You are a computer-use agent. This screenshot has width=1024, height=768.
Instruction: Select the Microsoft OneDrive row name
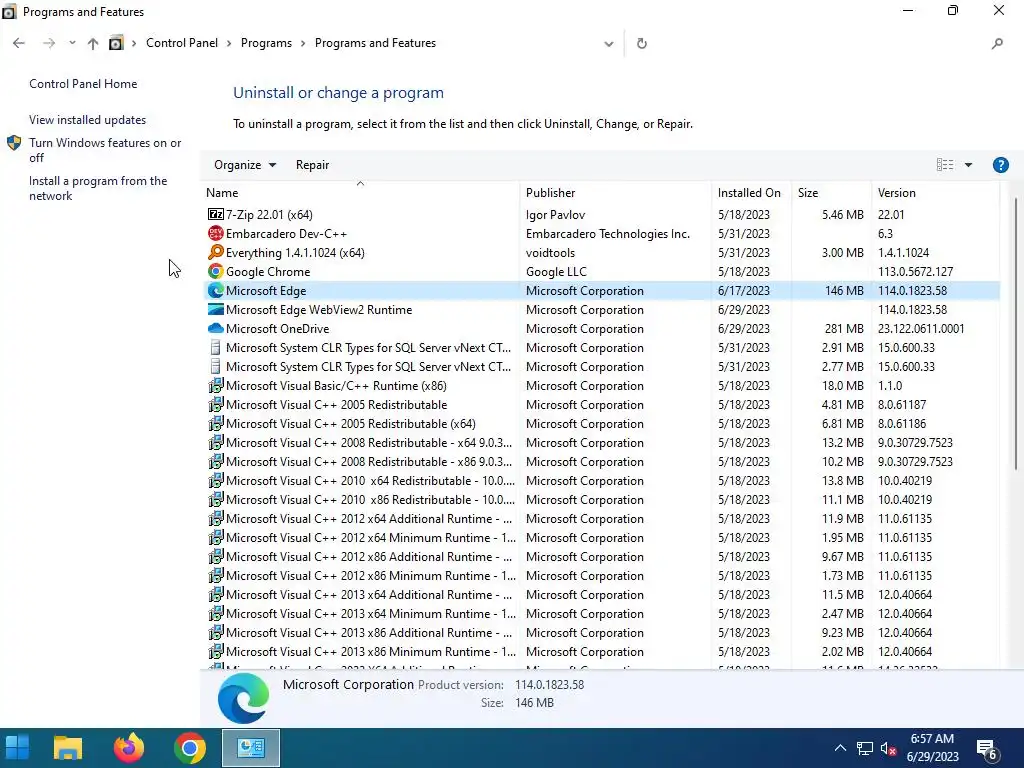point(278,328)
